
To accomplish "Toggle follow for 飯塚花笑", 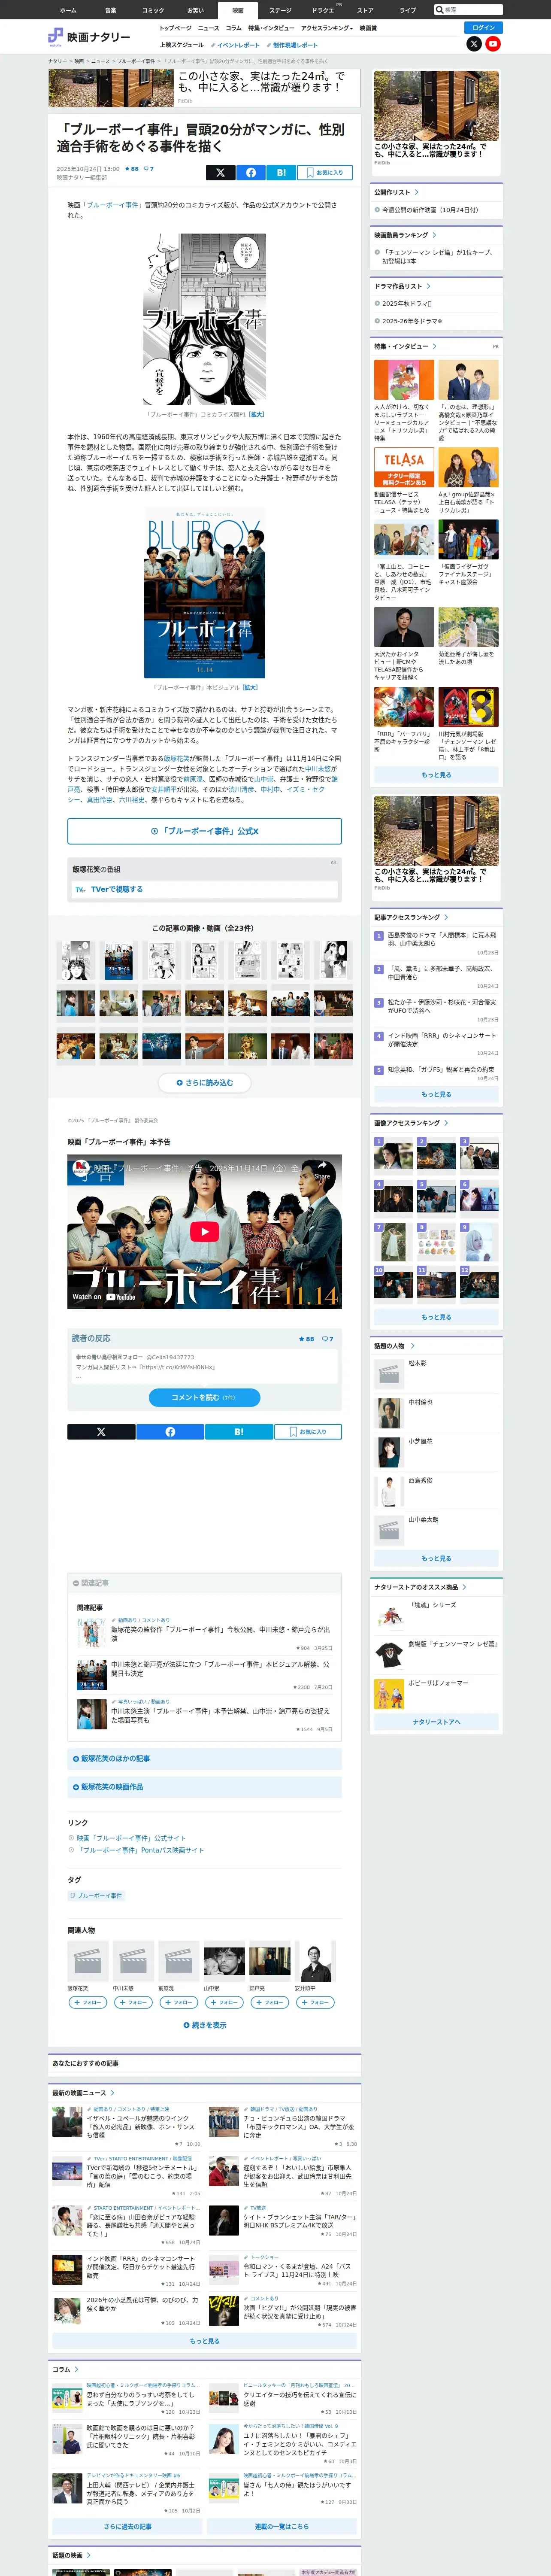I will (x=87, y=2003).
